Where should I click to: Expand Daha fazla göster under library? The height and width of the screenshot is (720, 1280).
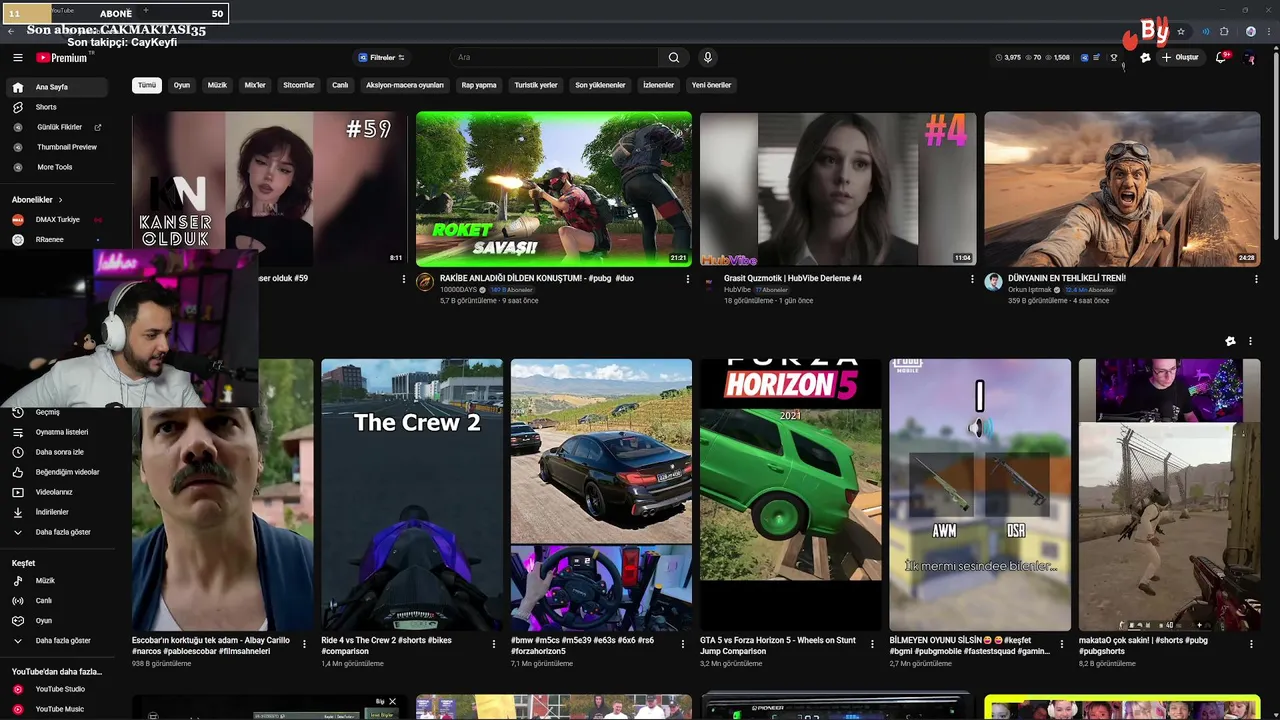click(x=63, y=532)
